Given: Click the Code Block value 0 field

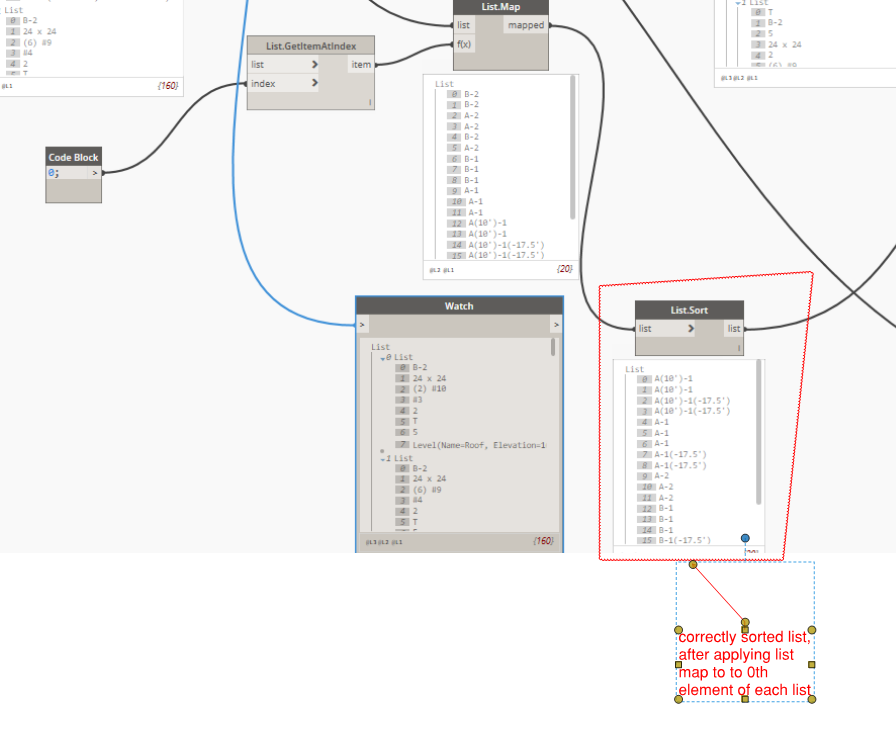Looking at the screenshot, I should point(67,173).
